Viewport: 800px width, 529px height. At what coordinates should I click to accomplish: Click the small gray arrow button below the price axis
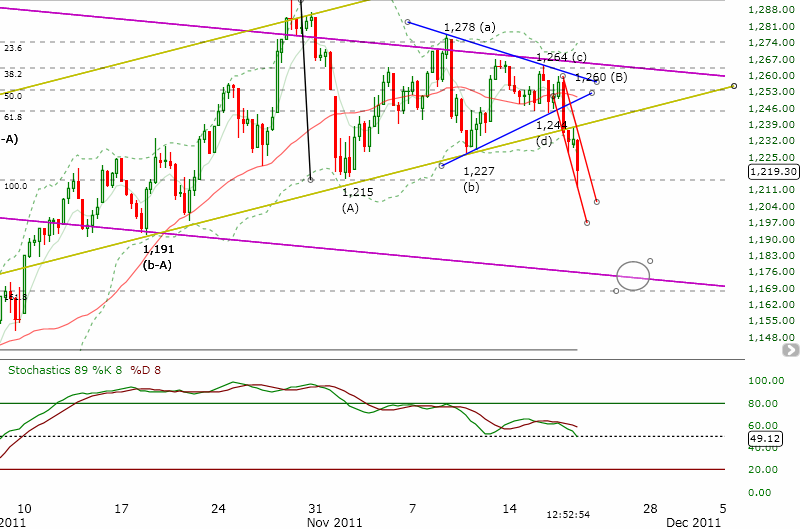pos(791,349)
